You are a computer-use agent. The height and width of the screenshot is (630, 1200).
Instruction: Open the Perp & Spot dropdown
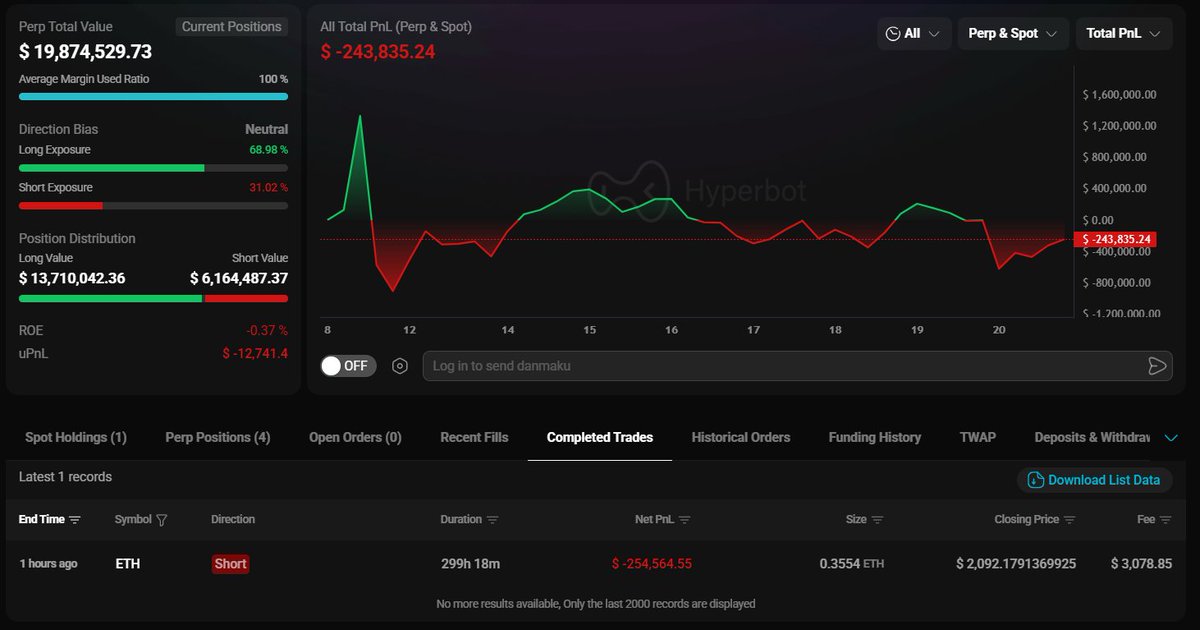1012,34
